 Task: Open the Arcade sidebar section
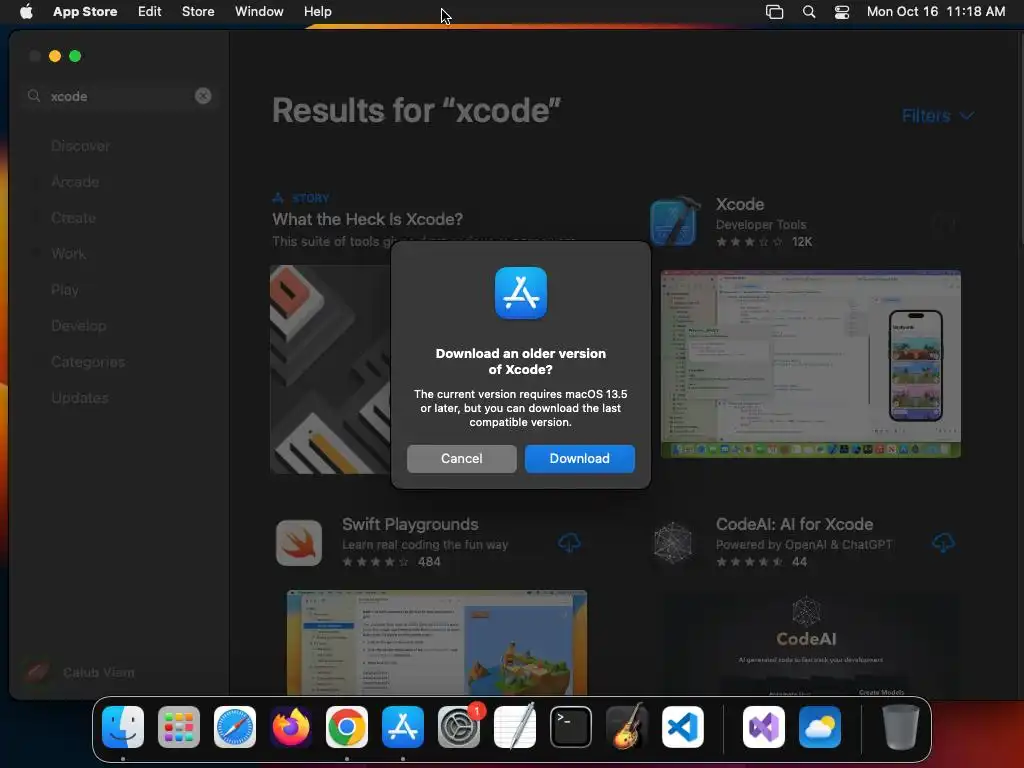click(75, 182)
